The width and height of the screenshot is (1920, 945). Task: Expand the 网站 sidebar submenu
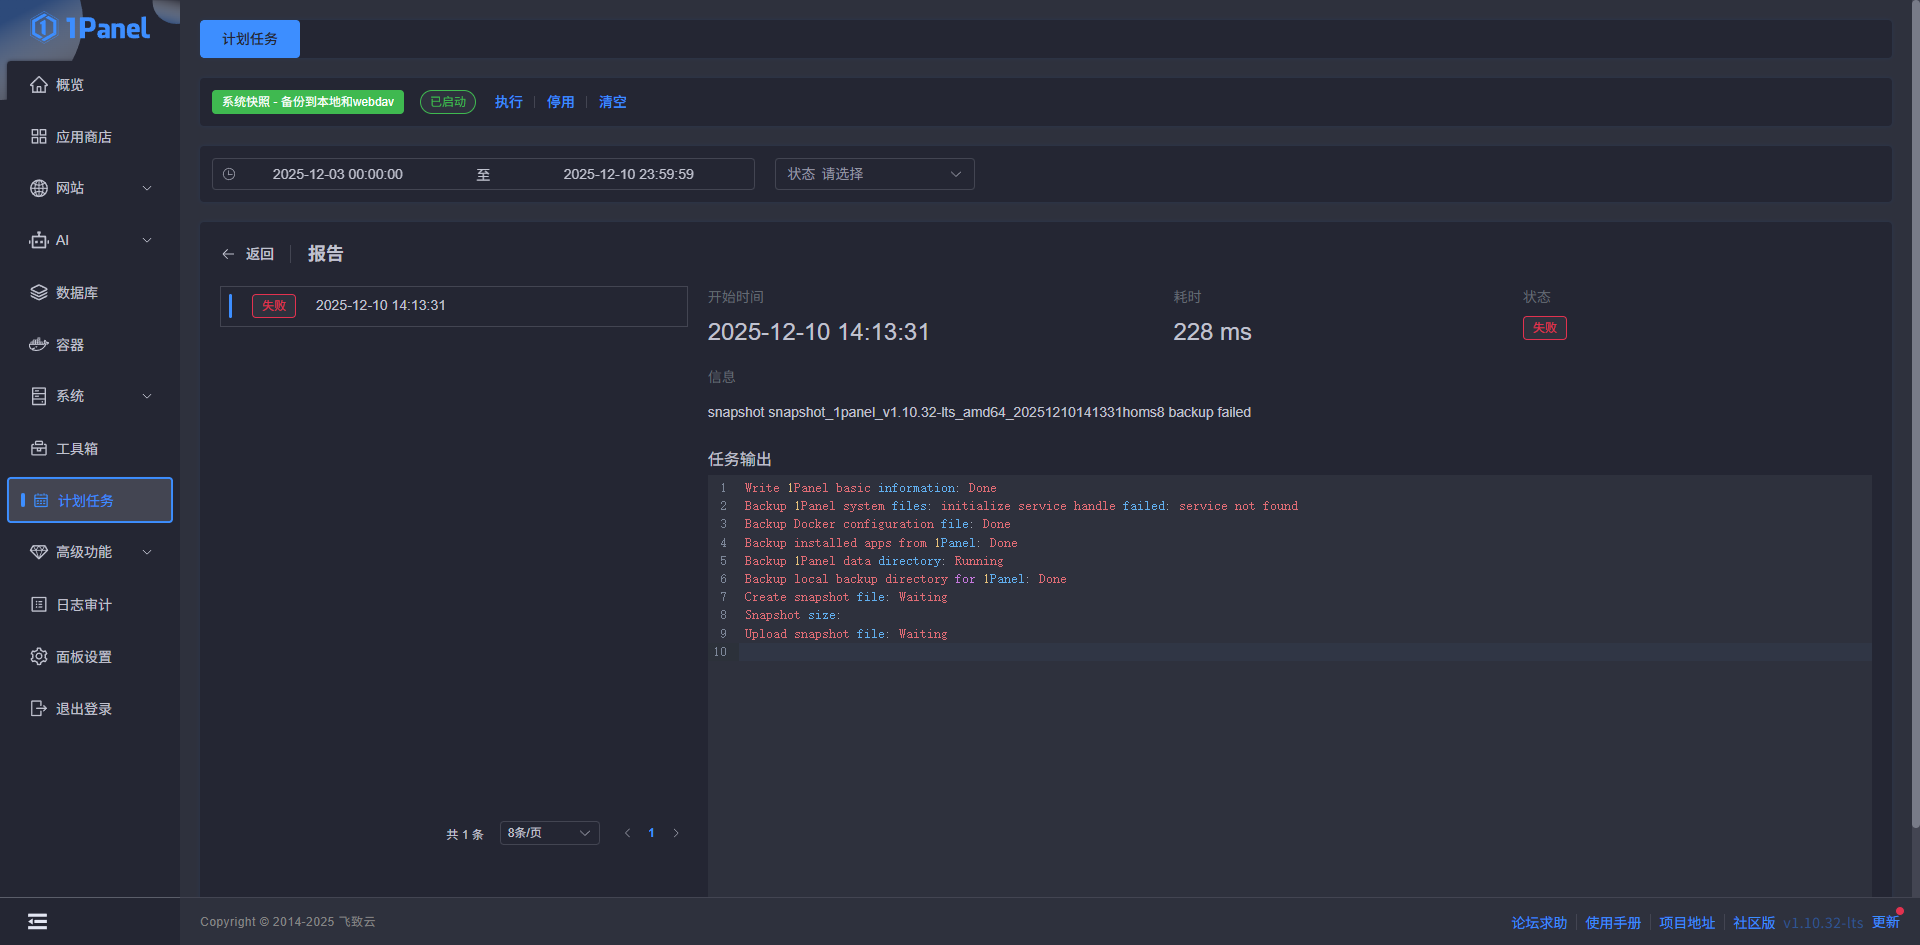click(x=147, y=188)
